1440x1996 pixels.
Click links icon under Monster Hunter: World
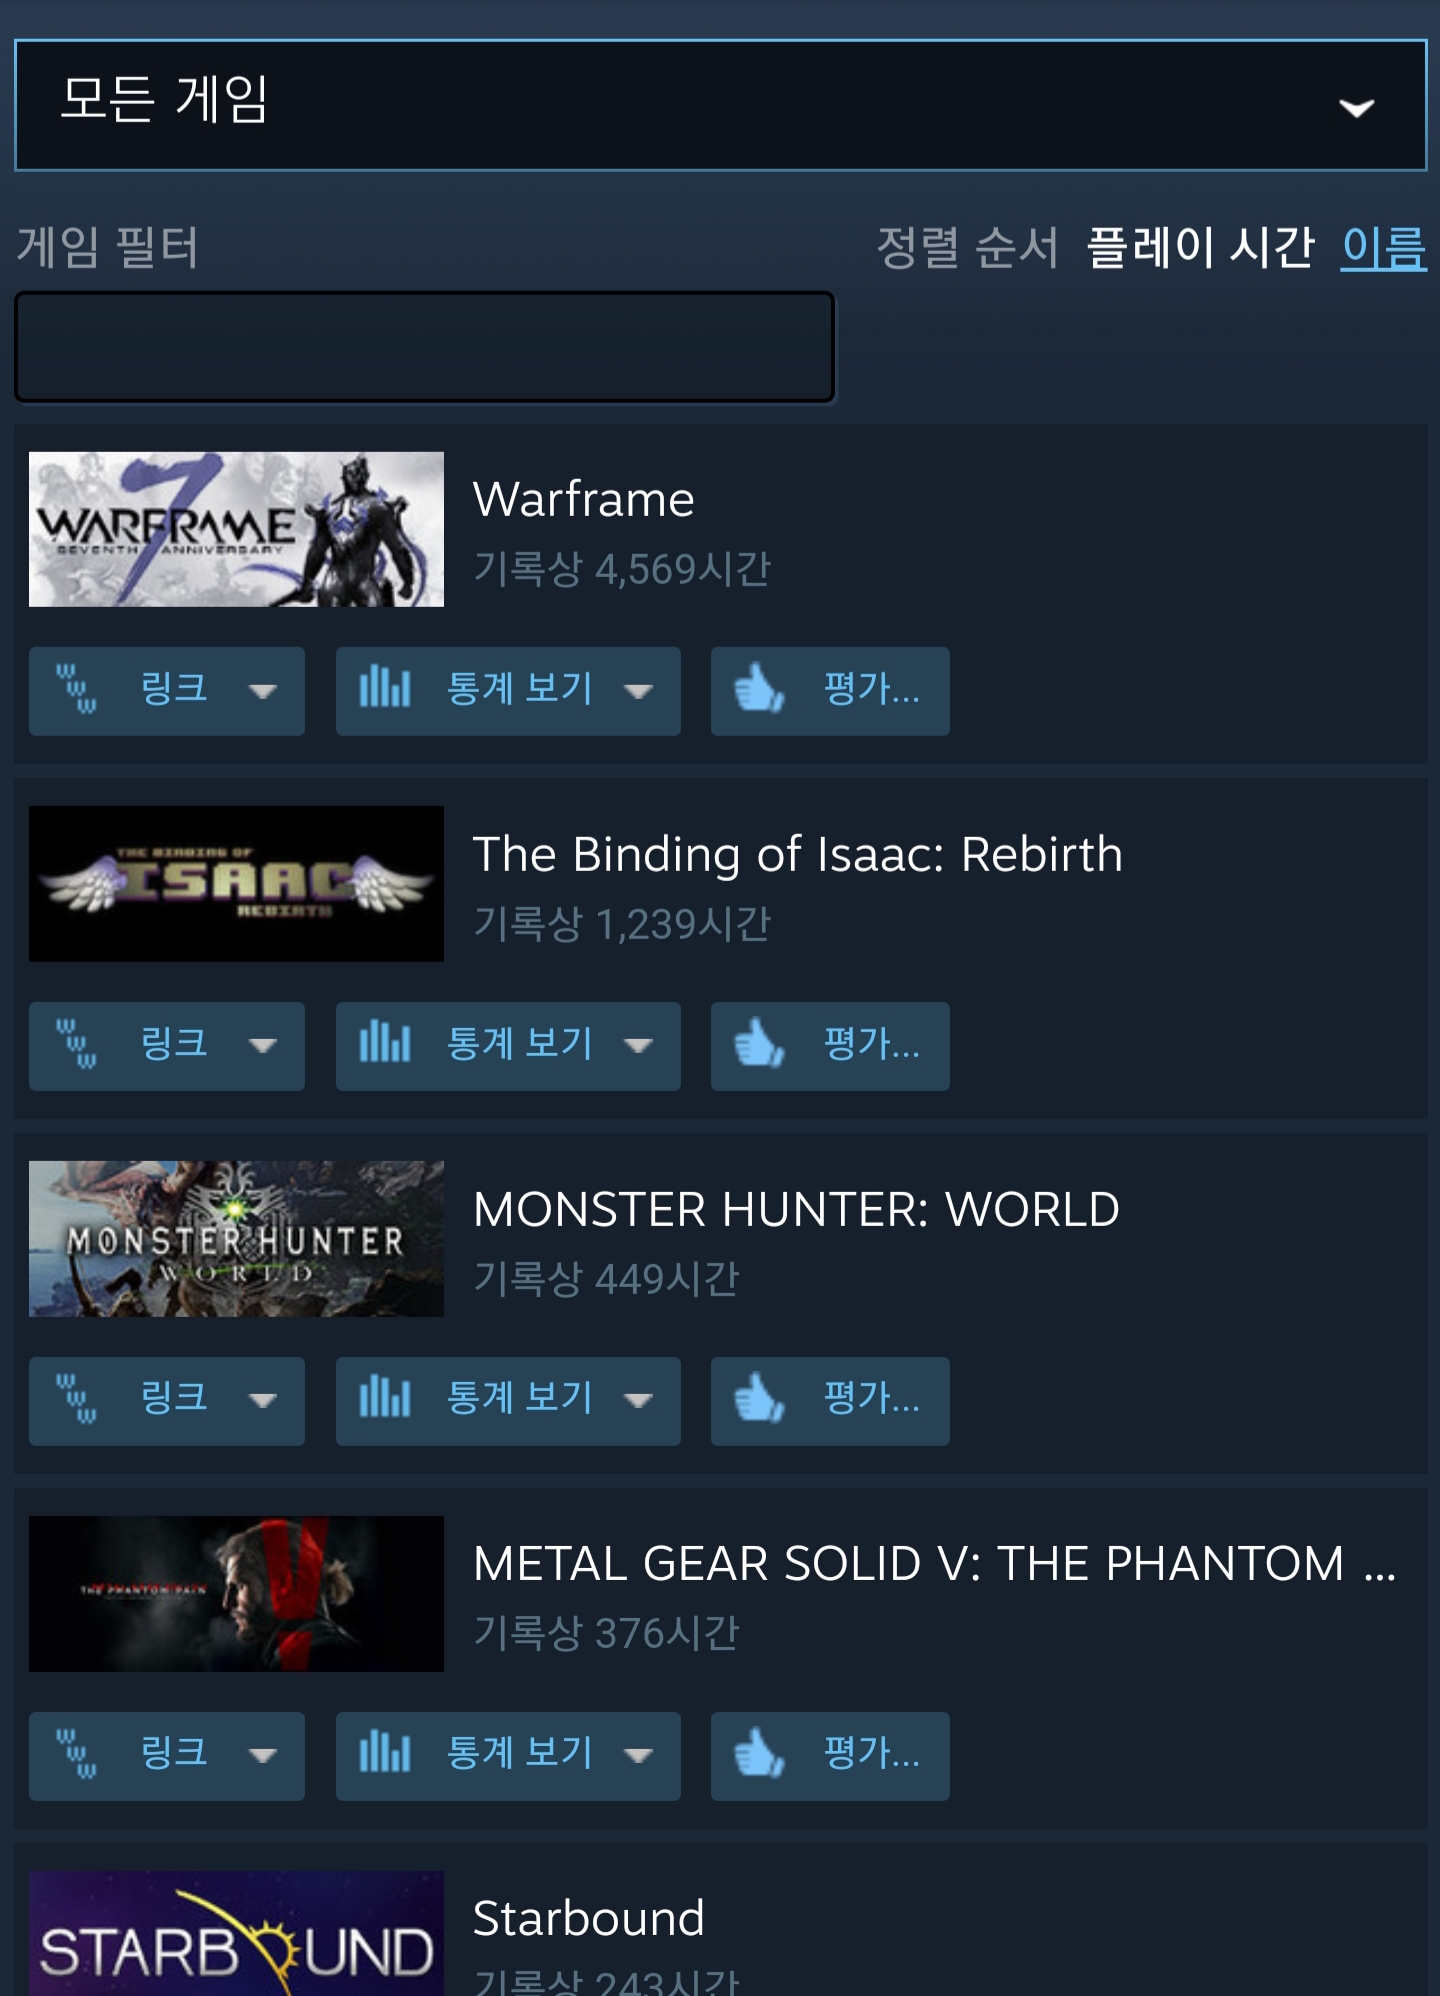(77, 1399)
